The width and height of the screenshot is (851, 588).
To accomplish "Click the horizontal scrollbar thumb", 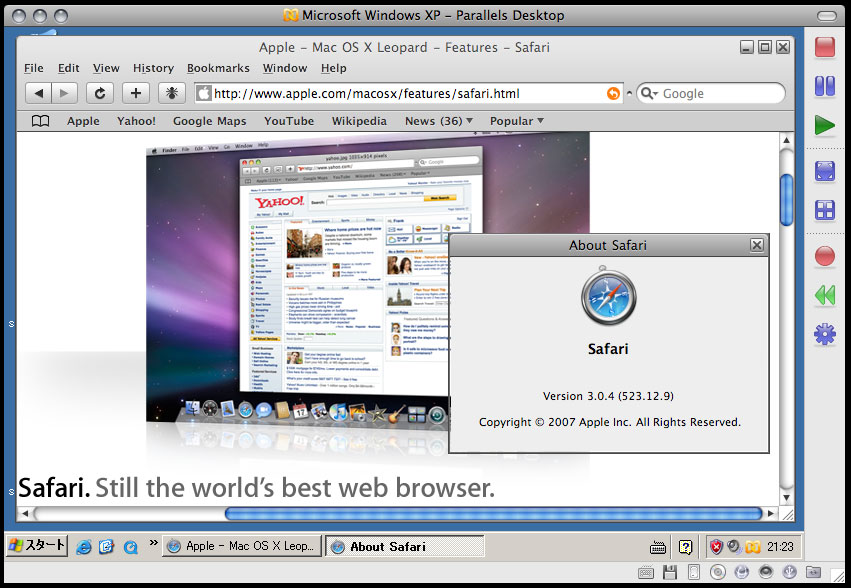I will [493, 513].
